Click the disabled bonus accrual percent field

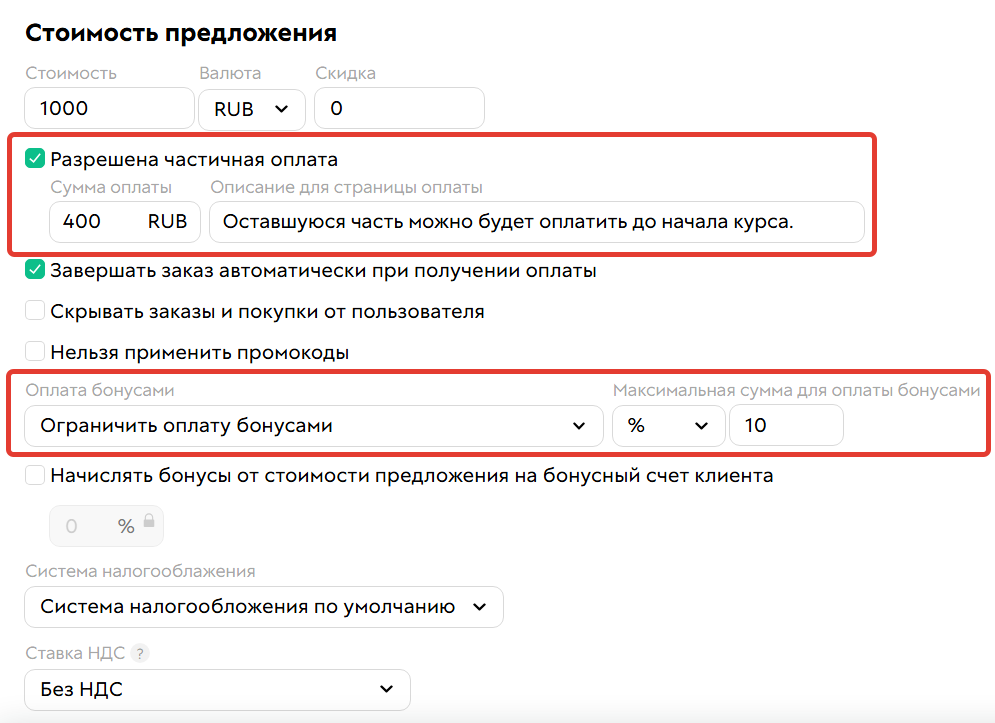coord(107,526)
